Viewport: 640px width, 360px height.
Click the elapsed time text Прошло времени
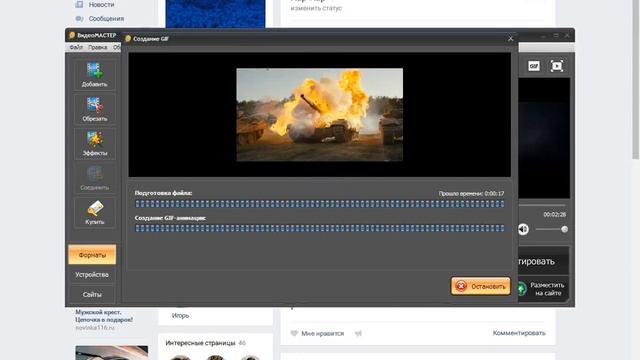pos(471,193)
